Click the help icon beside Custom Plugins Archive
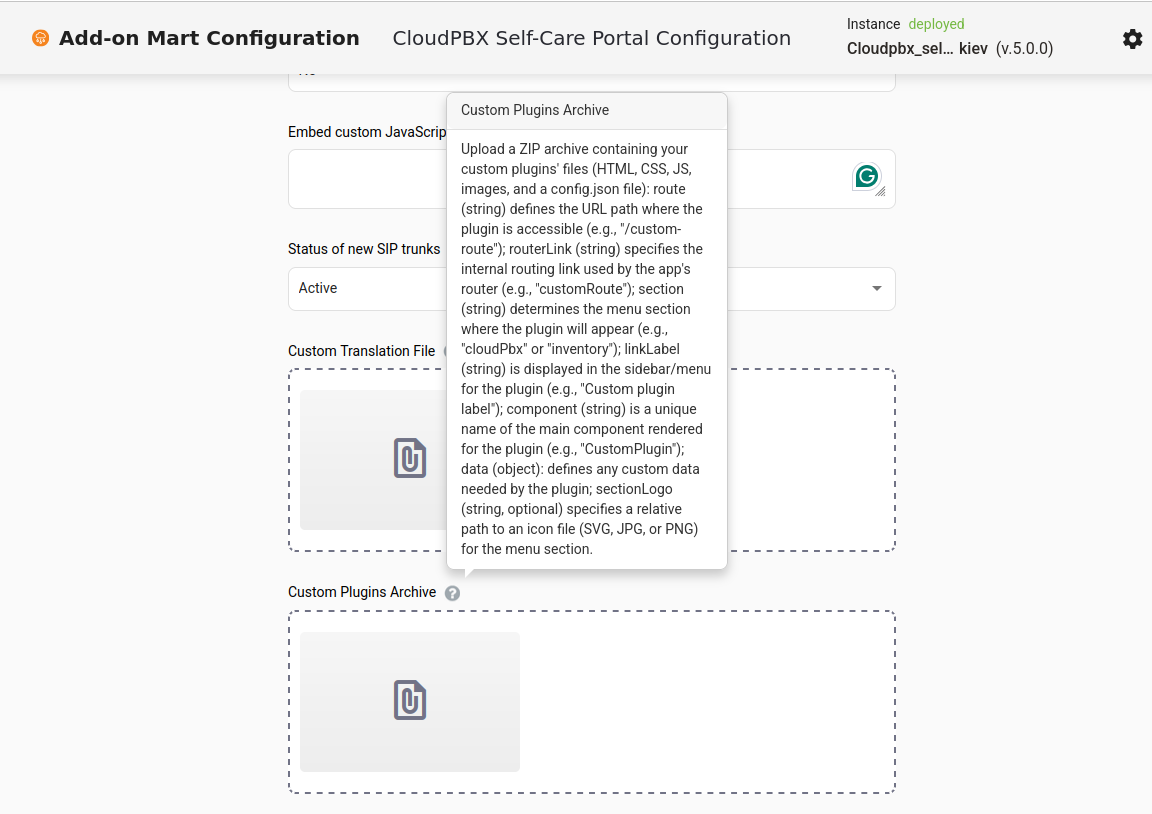The height and width of the screenshot is (814, 1152). [x=452, y=593]
